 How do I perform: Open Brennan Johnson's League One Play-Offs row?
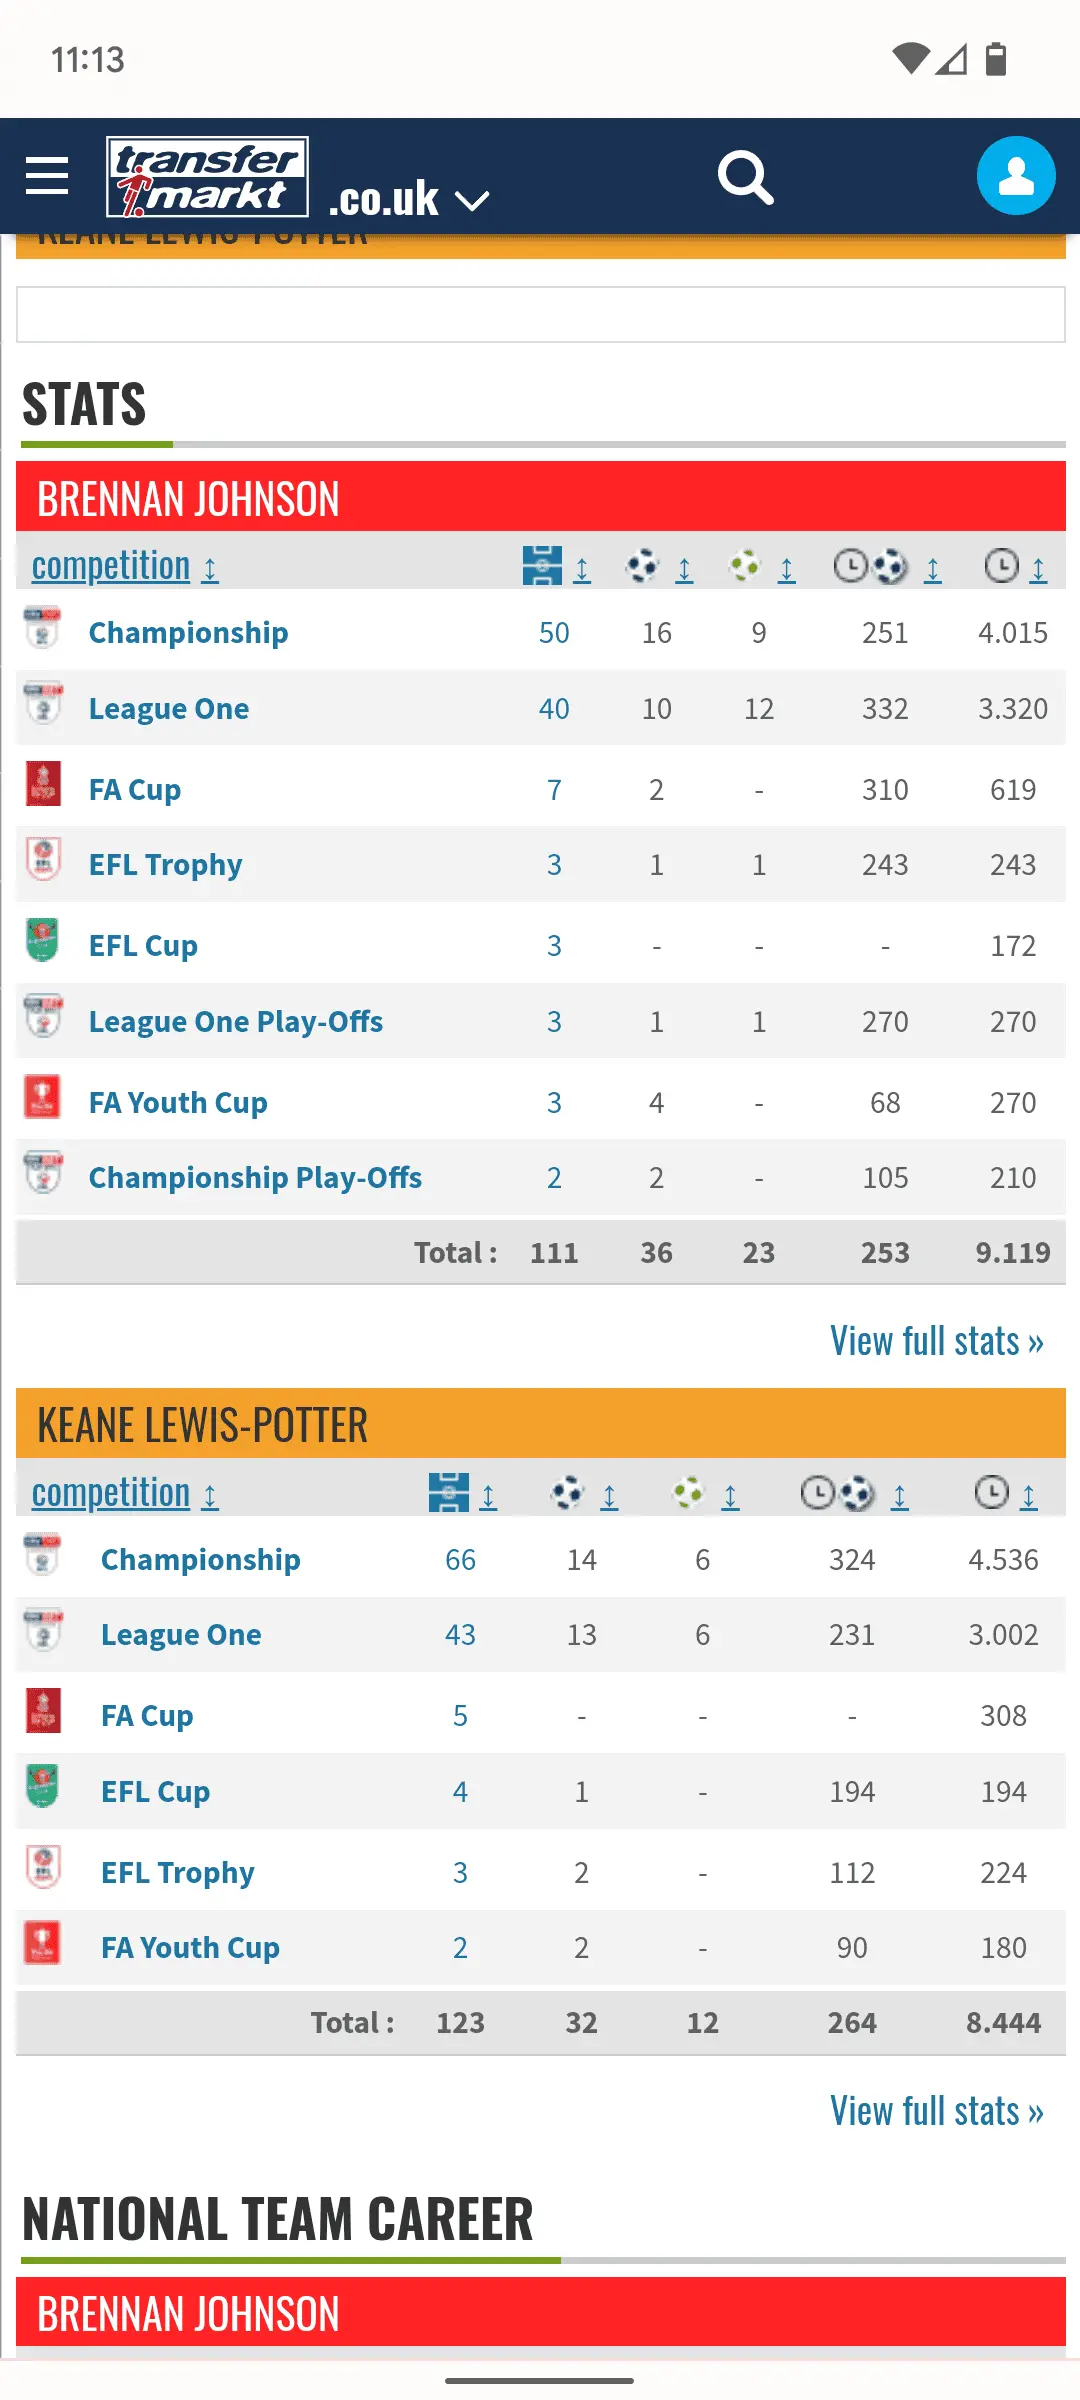[235, 1022]
